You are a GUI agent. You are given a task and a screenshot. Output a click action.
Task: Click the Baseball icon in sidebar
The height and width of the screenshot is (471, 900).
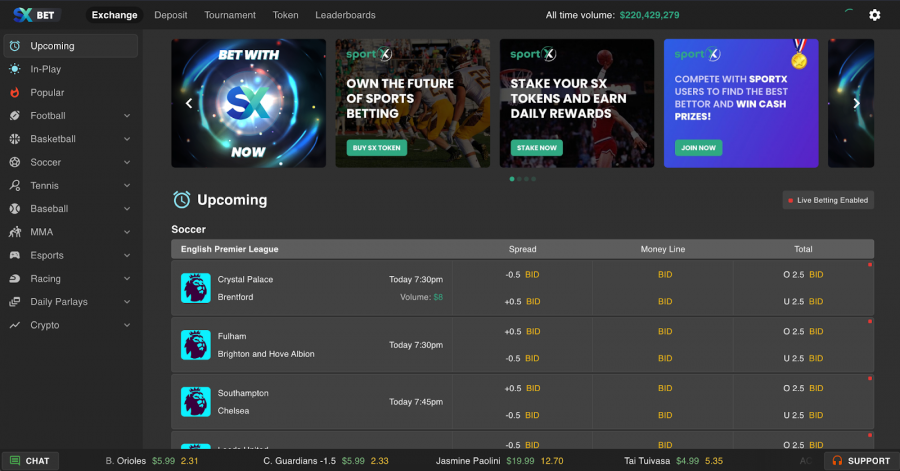click(x=15, y=209)
